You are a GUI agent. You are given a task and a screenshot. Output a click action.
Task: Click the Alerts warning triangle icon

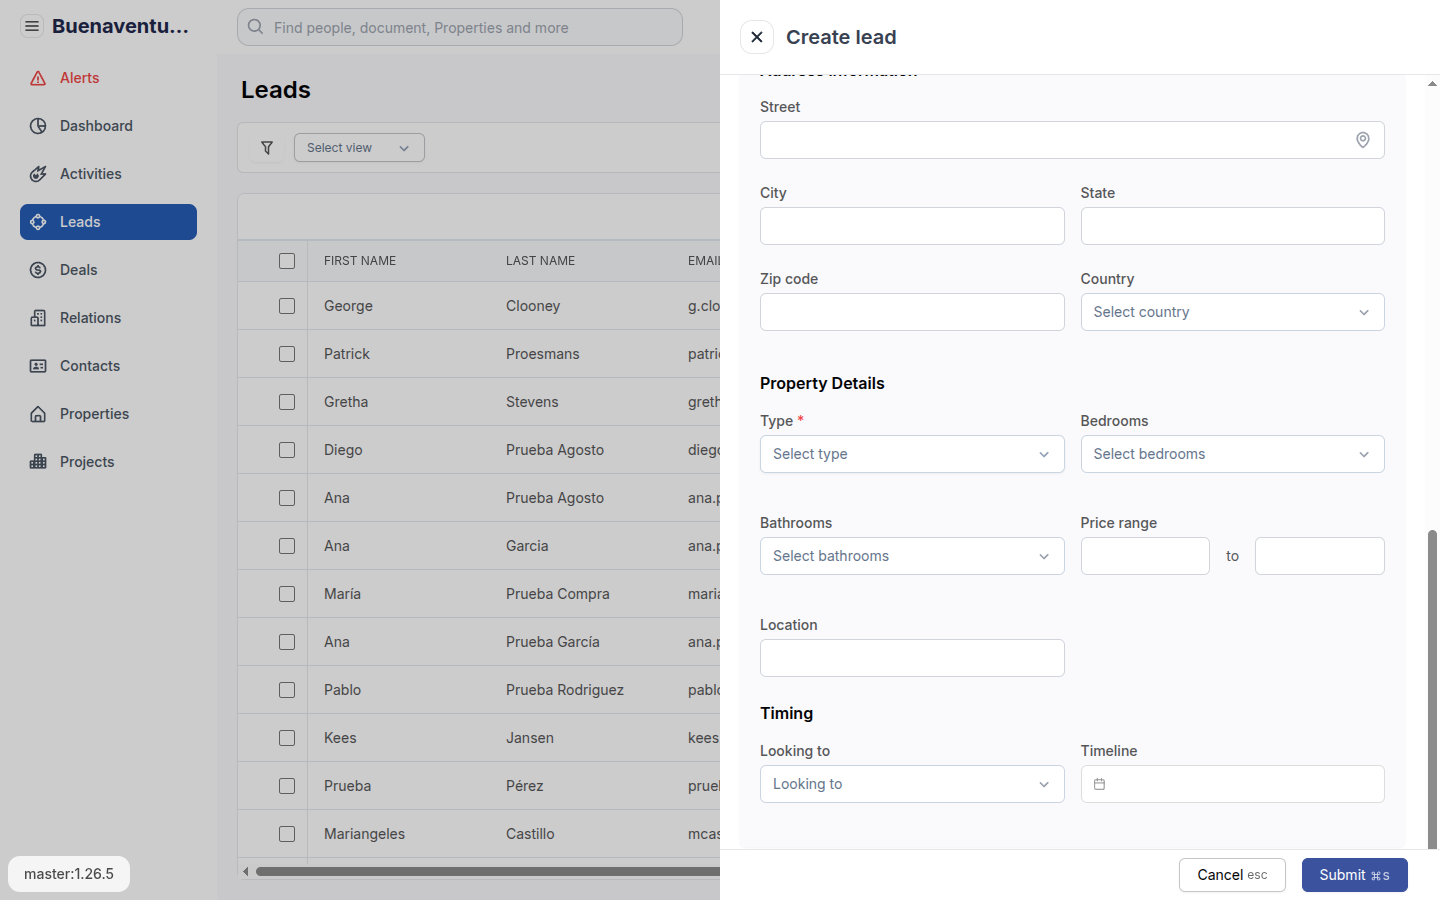tap(38, 78)
